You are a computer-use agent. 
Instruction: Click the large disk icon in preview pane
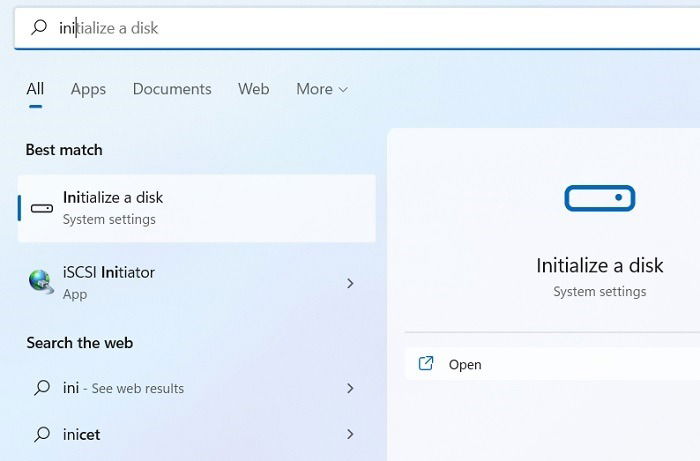600,198
